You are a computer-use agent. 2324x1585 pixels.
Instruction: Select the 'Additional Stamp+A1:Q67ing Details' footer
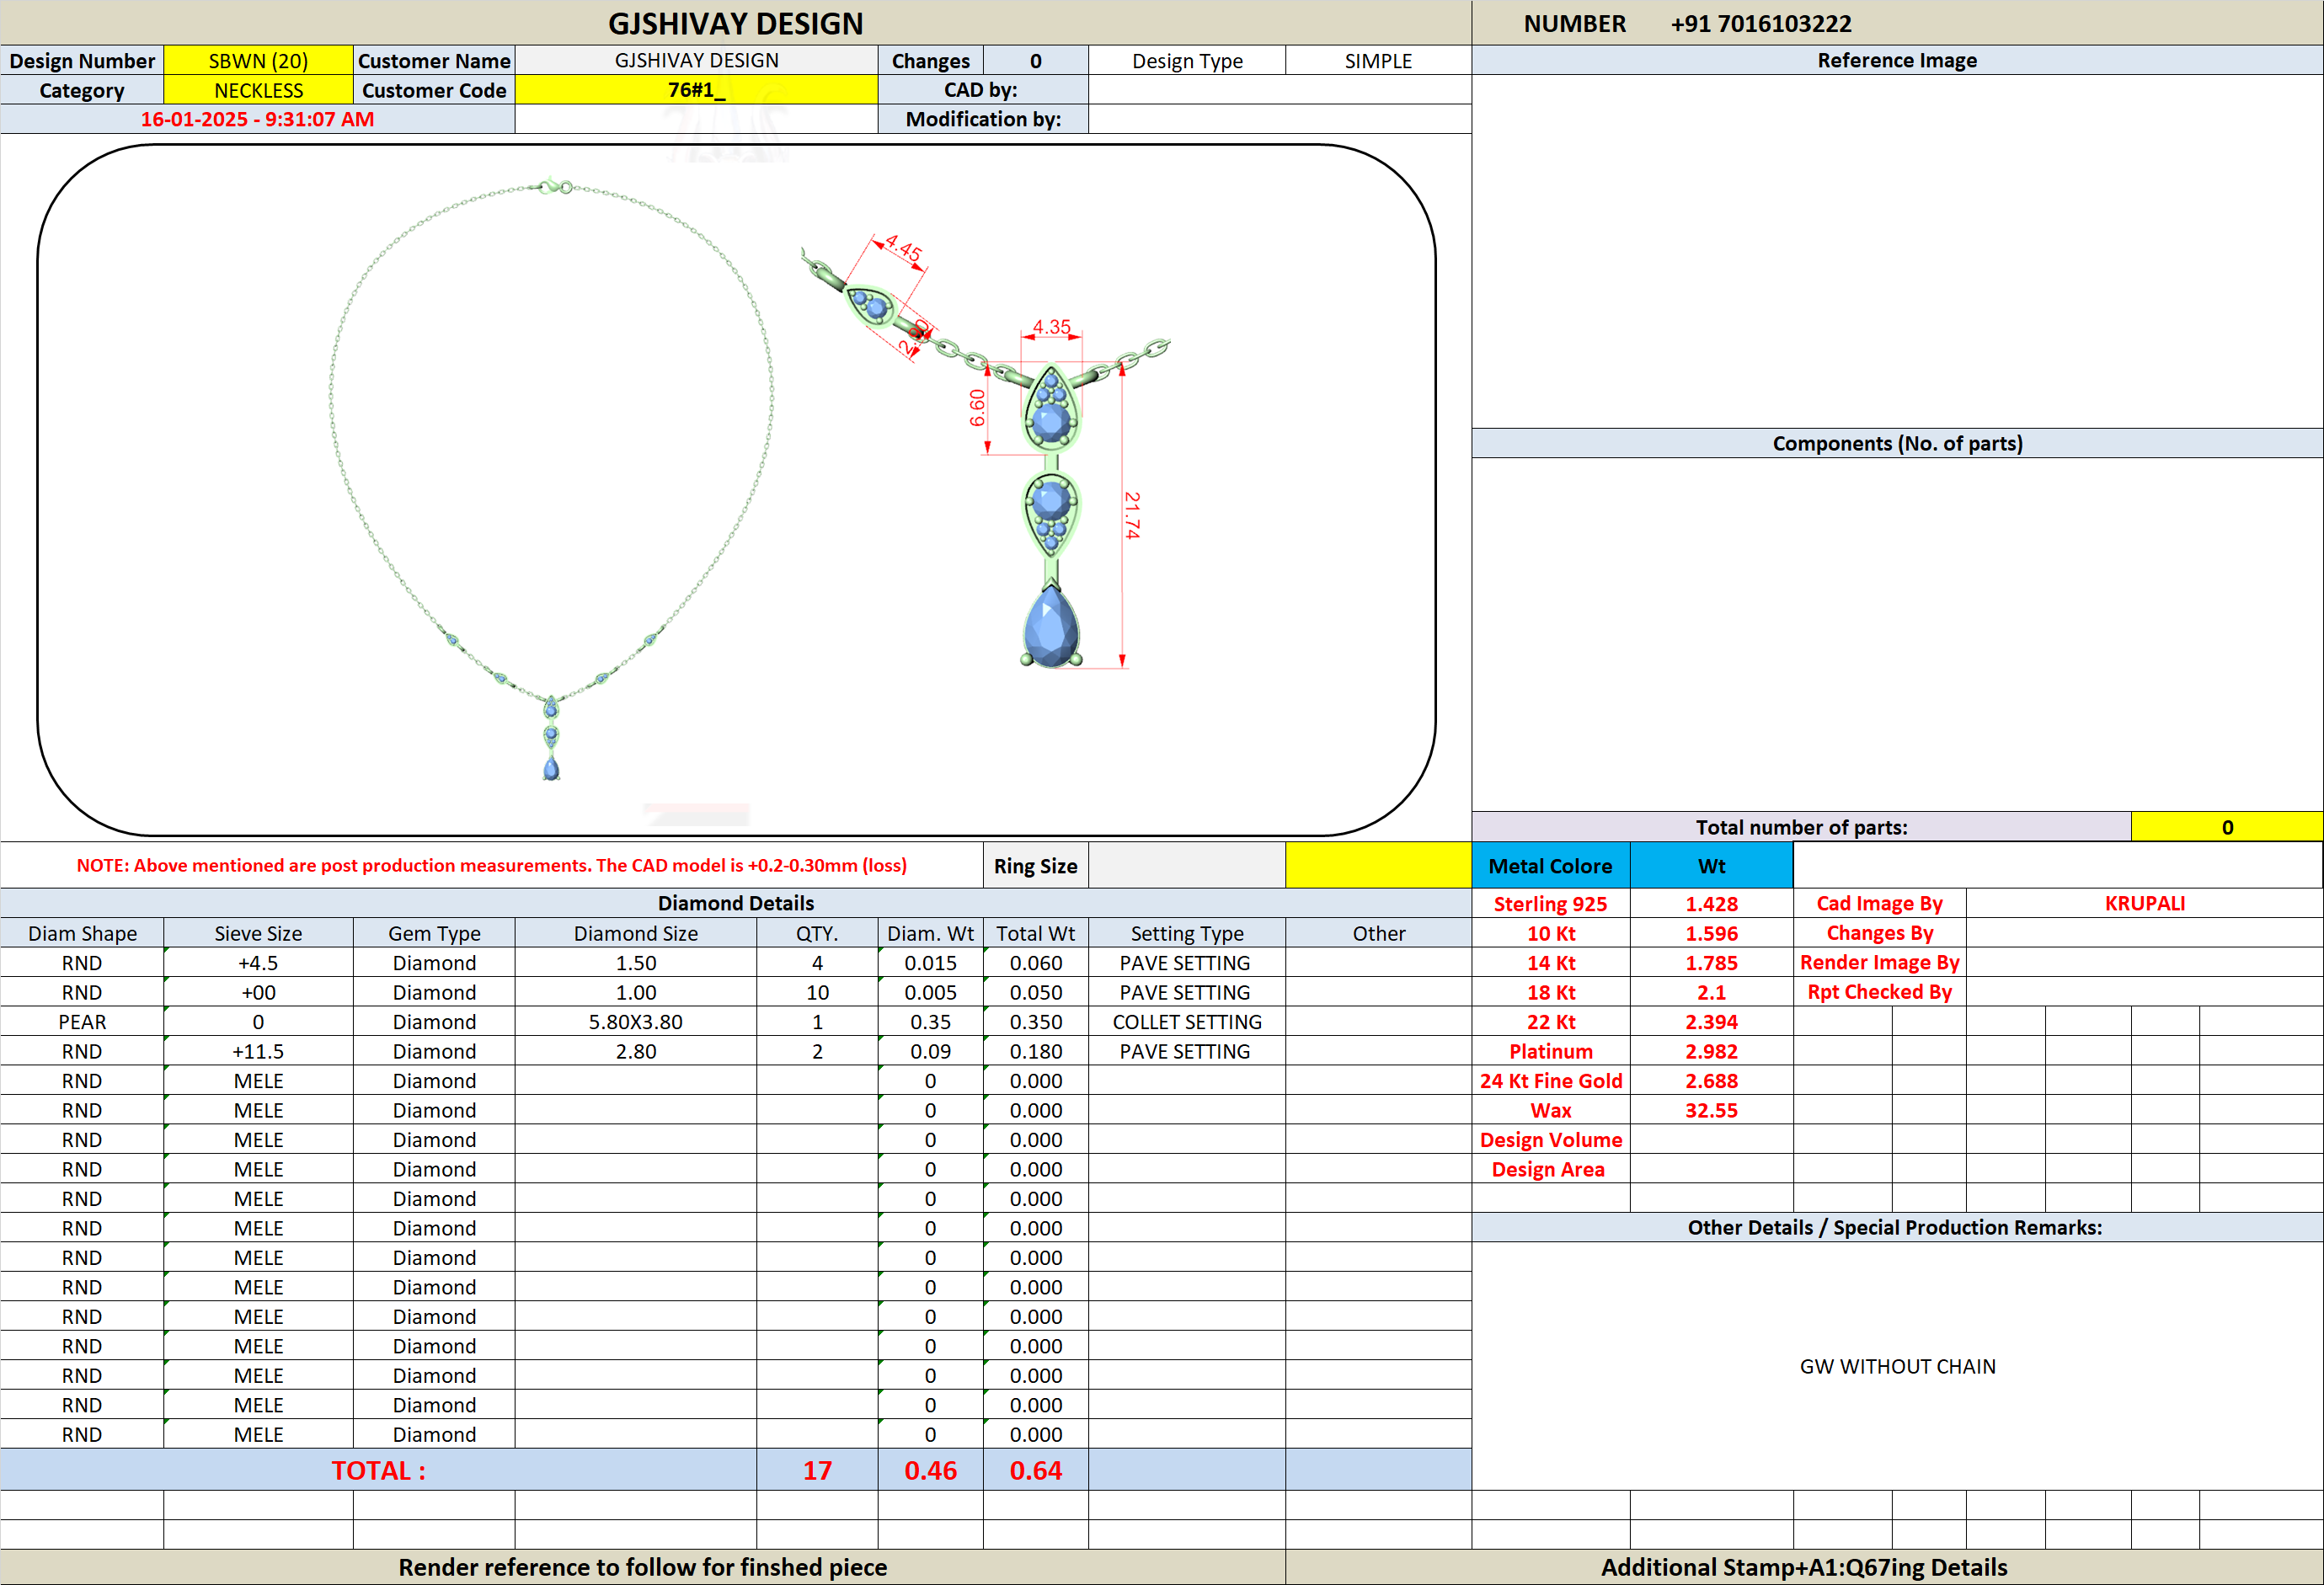pyautogui.click(x=1803, y=1567)
